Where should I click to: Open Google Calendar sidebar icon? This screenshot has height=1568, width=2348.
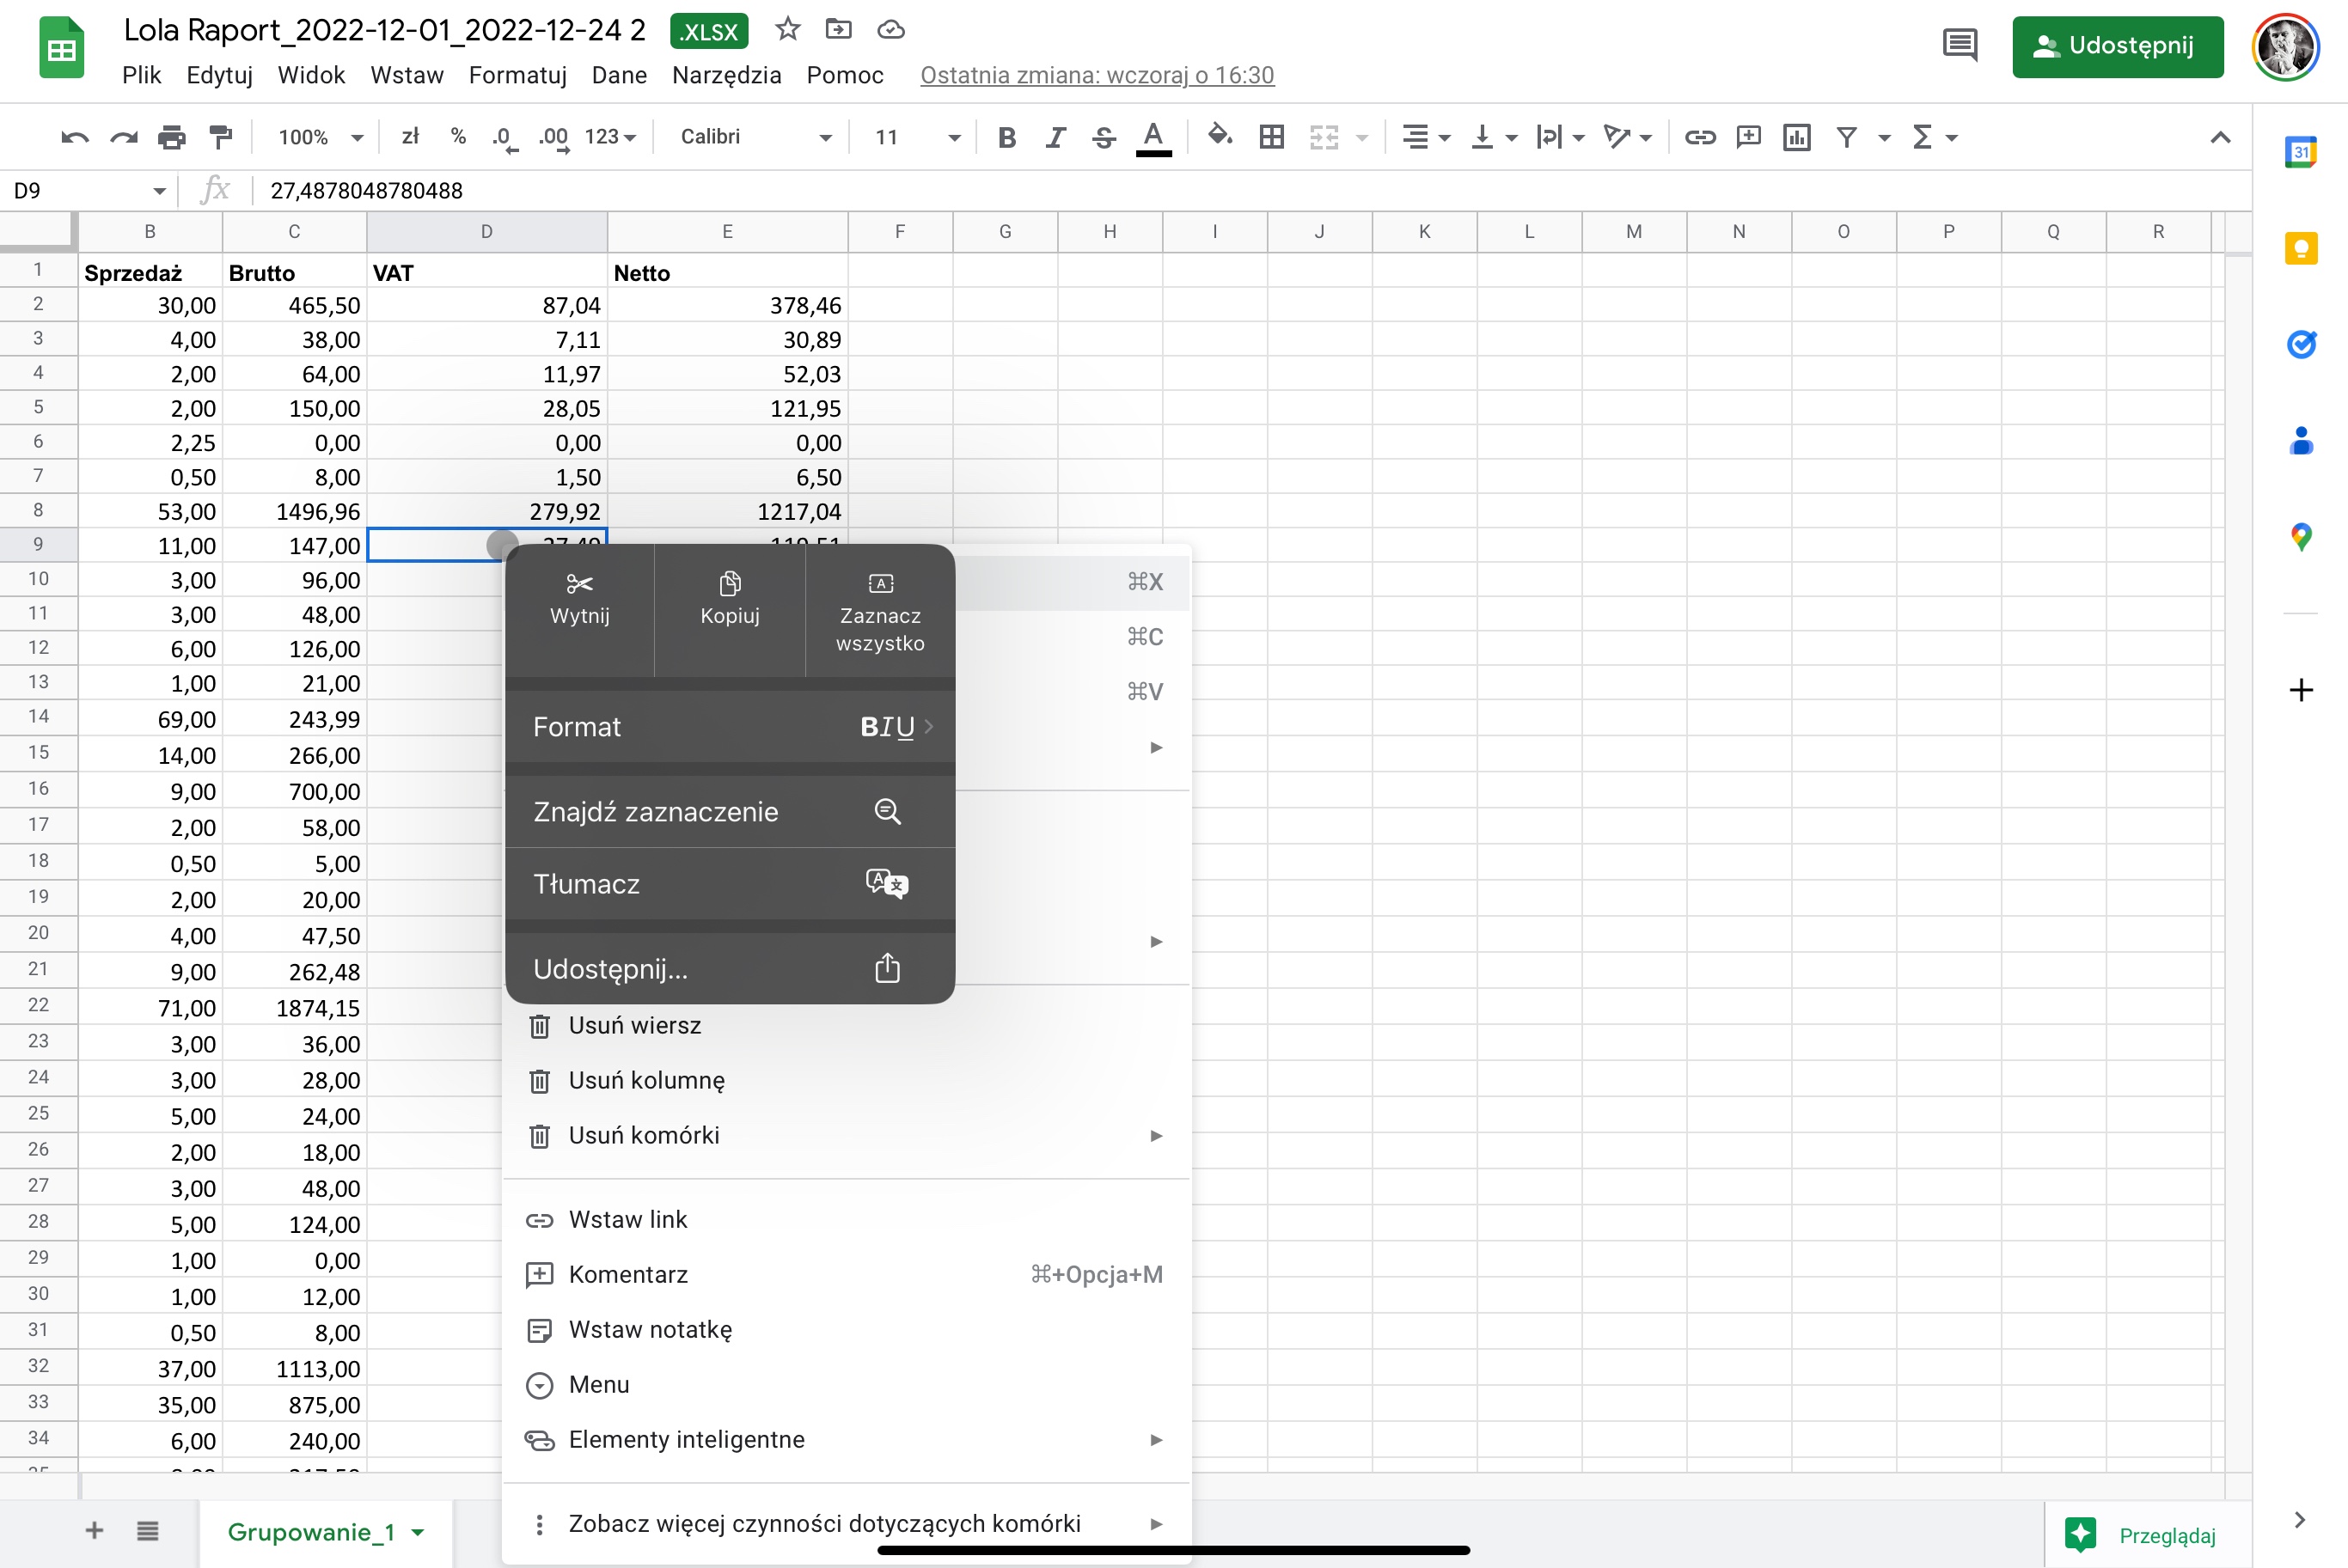coord(2300,152)
